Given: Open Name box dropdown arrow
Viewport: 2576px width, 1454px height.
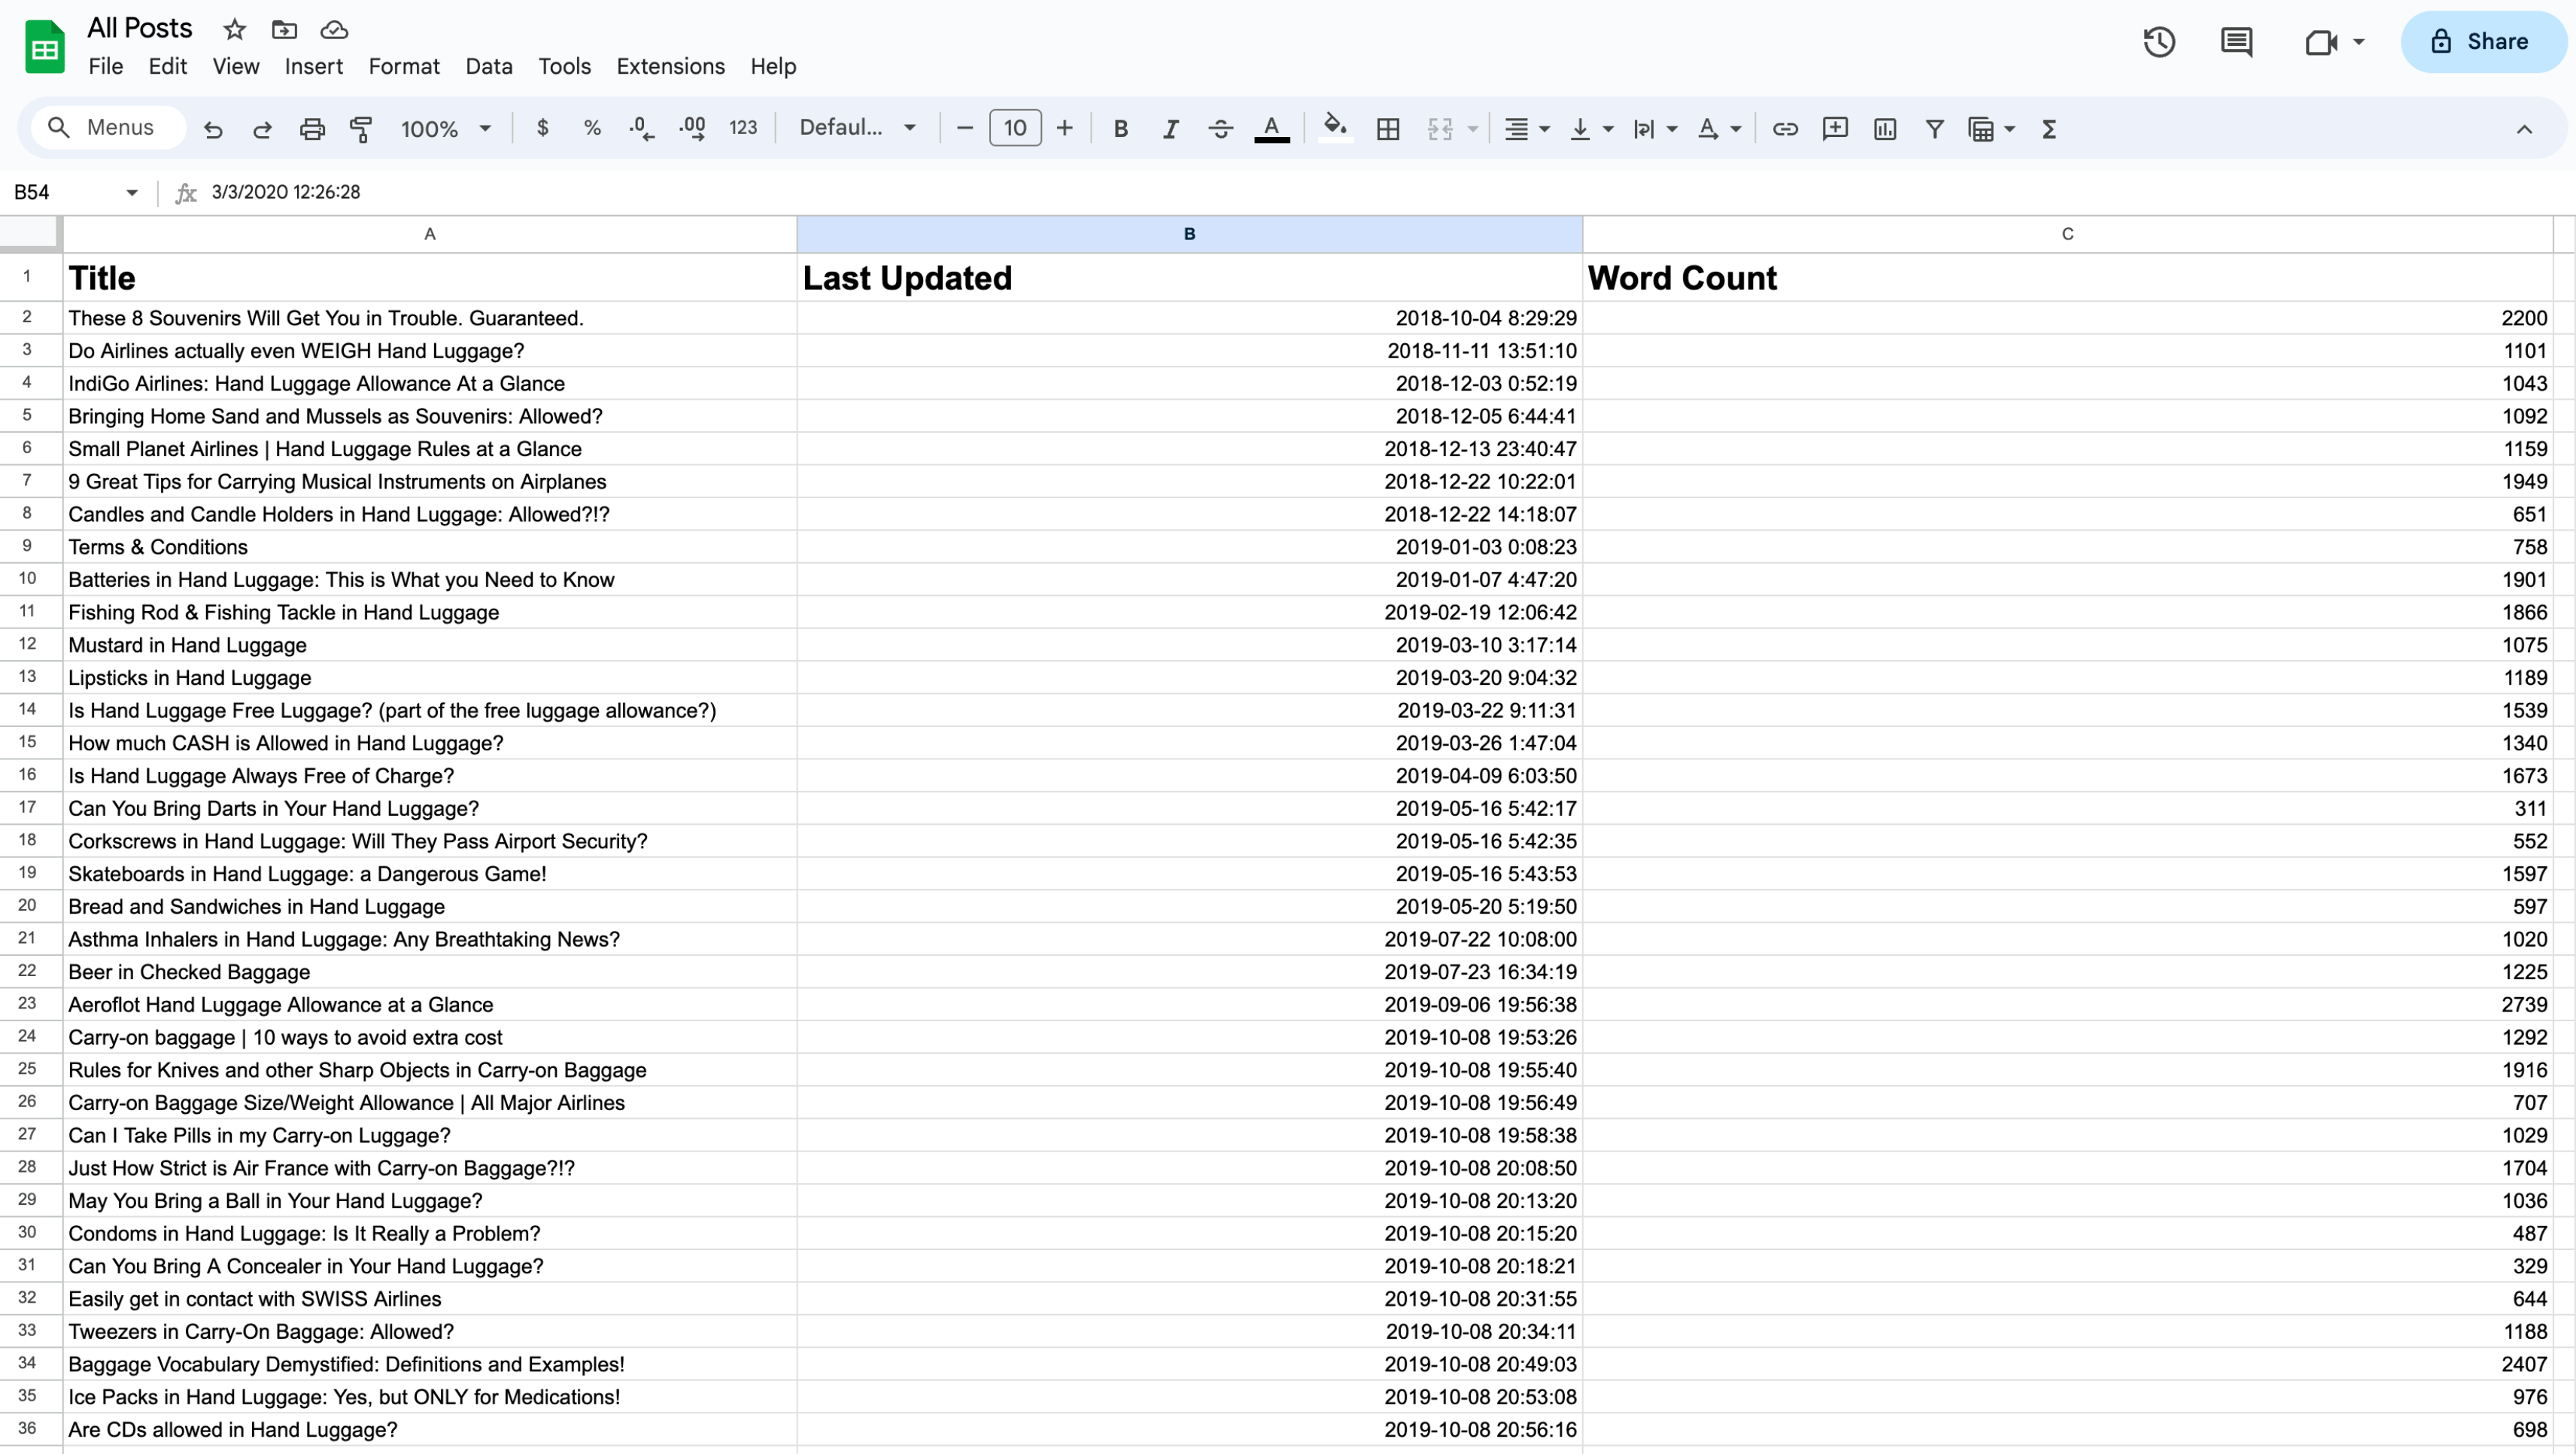Looking at the screenshot, I should (131, 192).
